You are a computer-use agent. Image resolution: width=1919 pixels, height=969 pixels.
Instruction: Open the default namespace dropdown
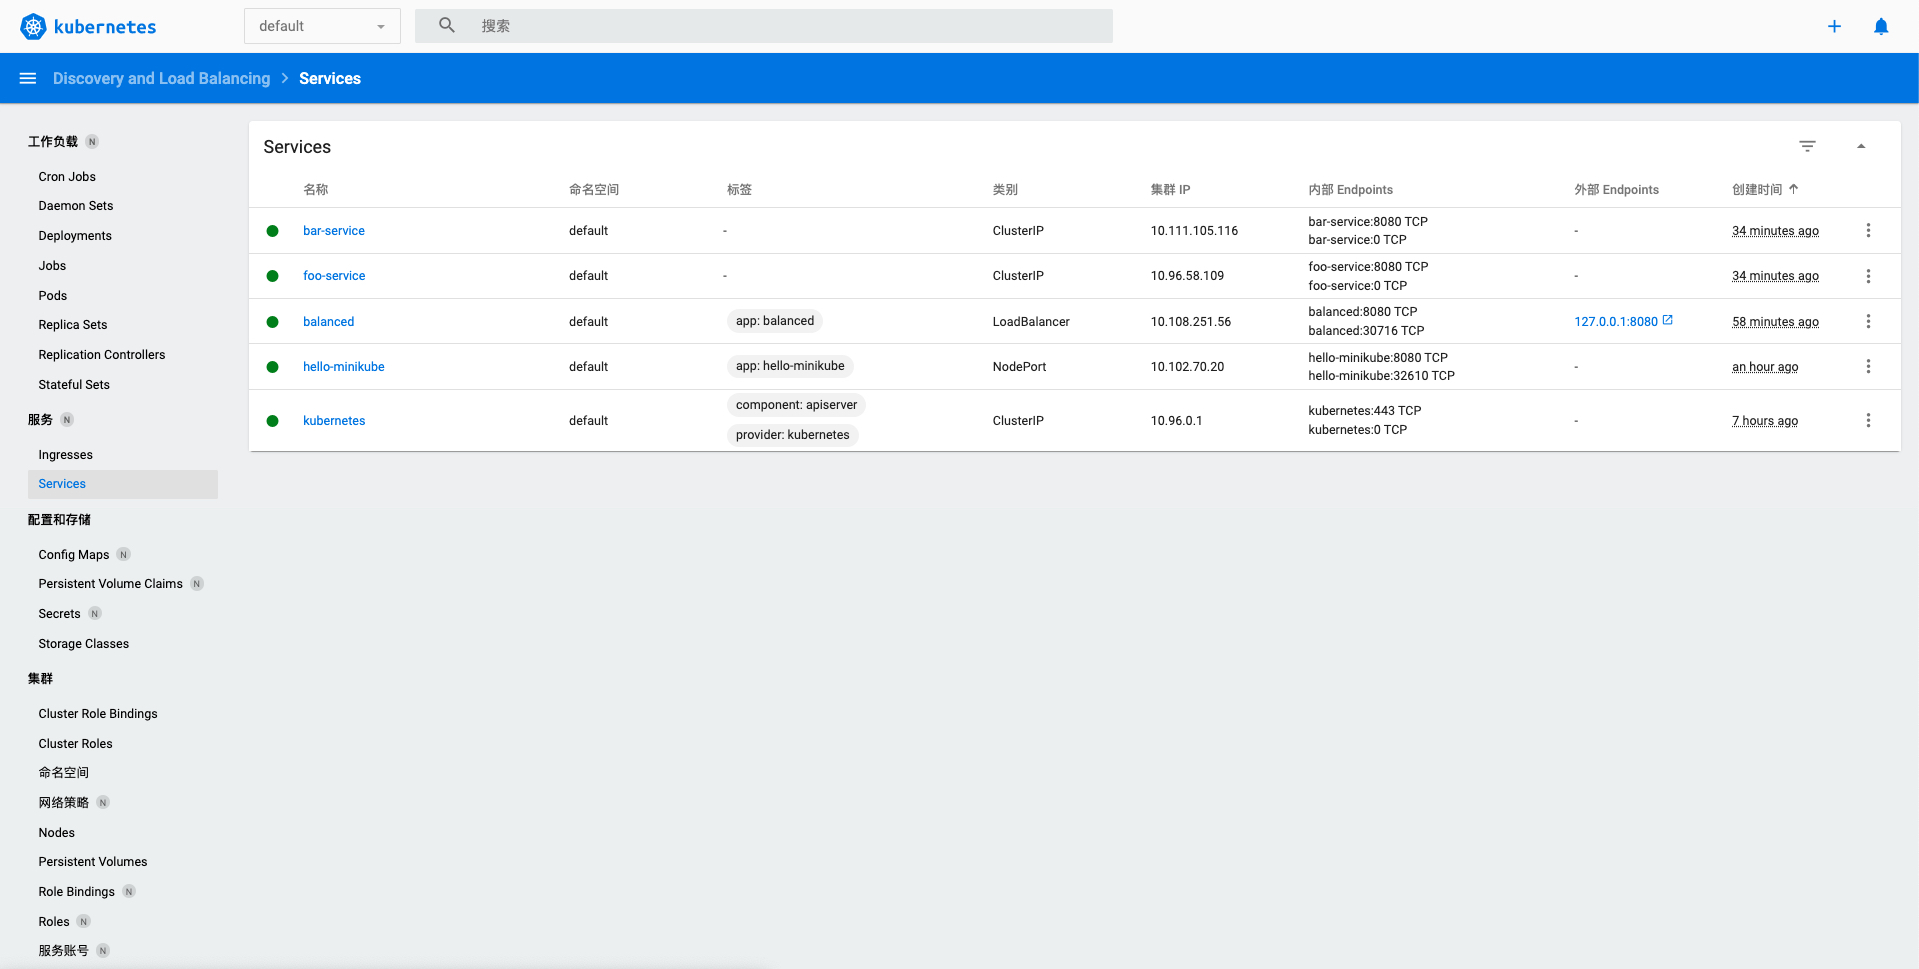(322, 26)
